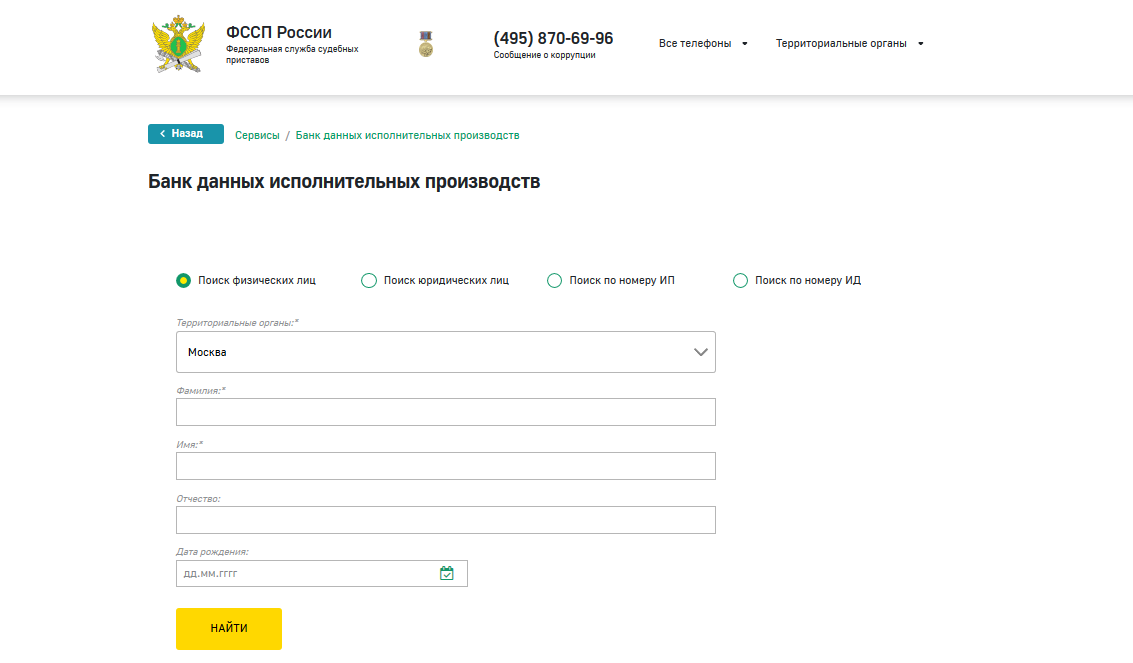Click the FSSP double-headed eagle emblem logo
Image resolution: width=1133 pixels, height=663 pixels.
(x=178, y=44)
